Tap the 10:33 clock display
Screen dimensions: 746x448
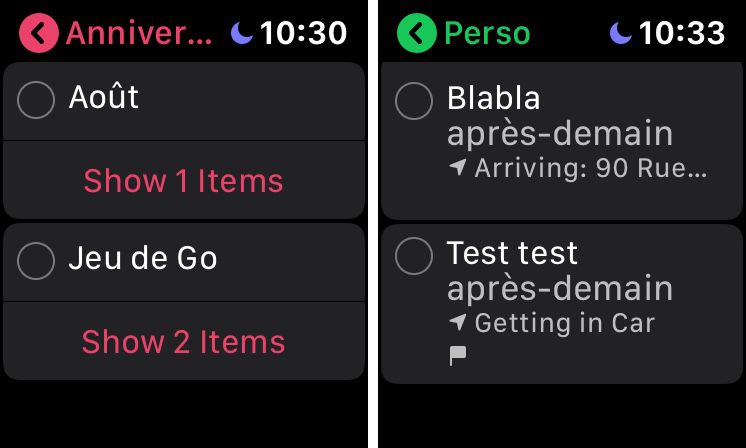(x=681, y=33)
